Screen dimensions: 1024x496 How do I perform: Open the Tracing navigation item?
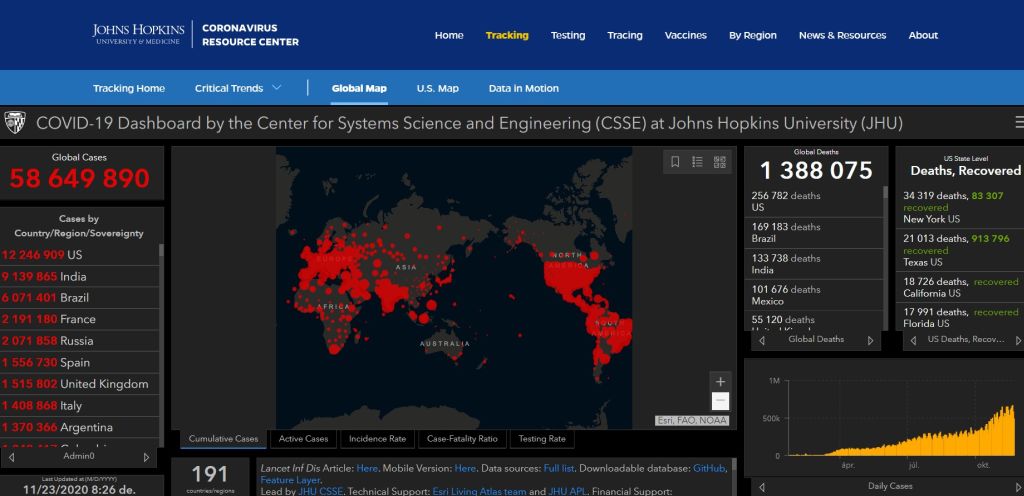click(625, 35)
